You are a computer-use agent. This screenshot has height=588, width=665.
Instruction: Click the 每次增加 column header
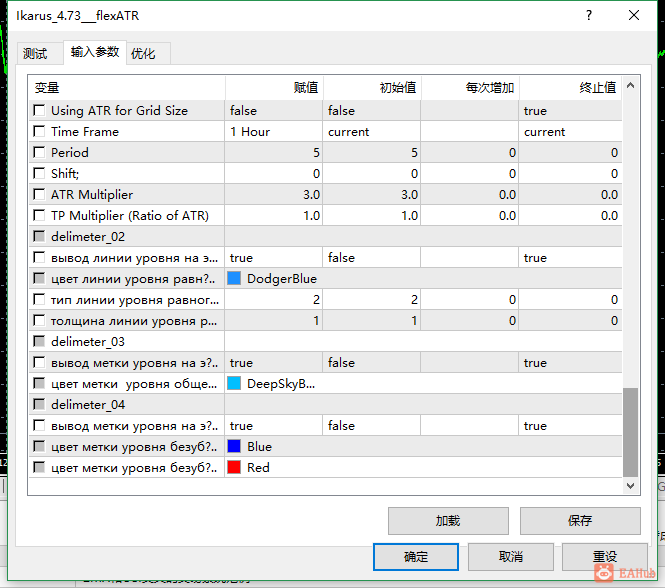click(x=470, y=88)
